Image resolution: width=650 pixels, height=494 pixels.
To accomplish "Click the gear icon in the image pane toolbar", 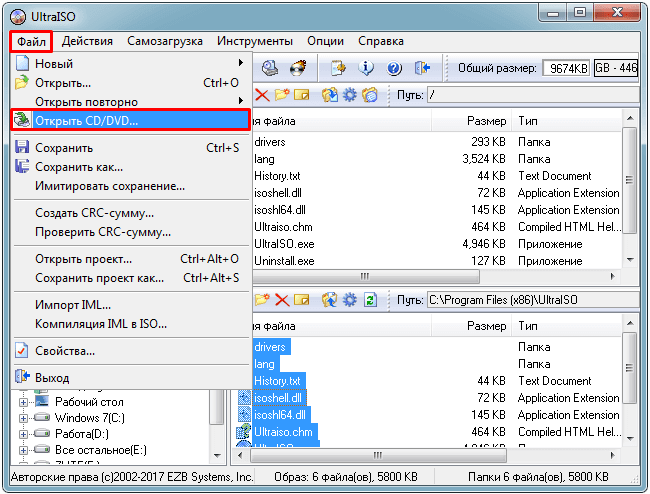I will (x=349, y=95).
